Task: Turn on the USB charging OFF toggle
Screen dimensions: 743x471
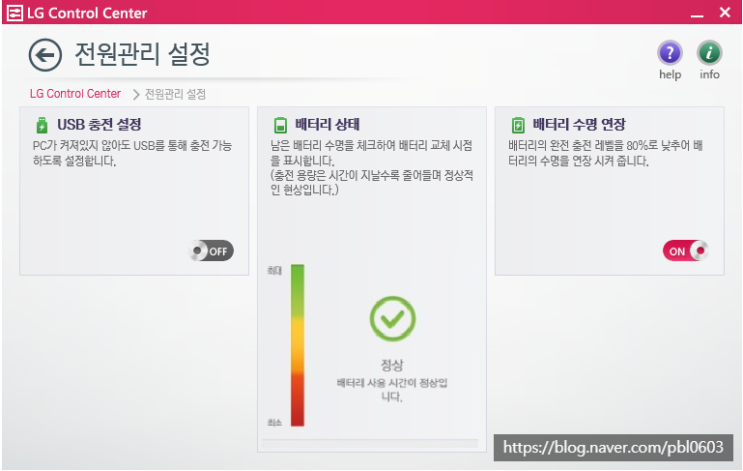Action: click(x=211, y=251)
